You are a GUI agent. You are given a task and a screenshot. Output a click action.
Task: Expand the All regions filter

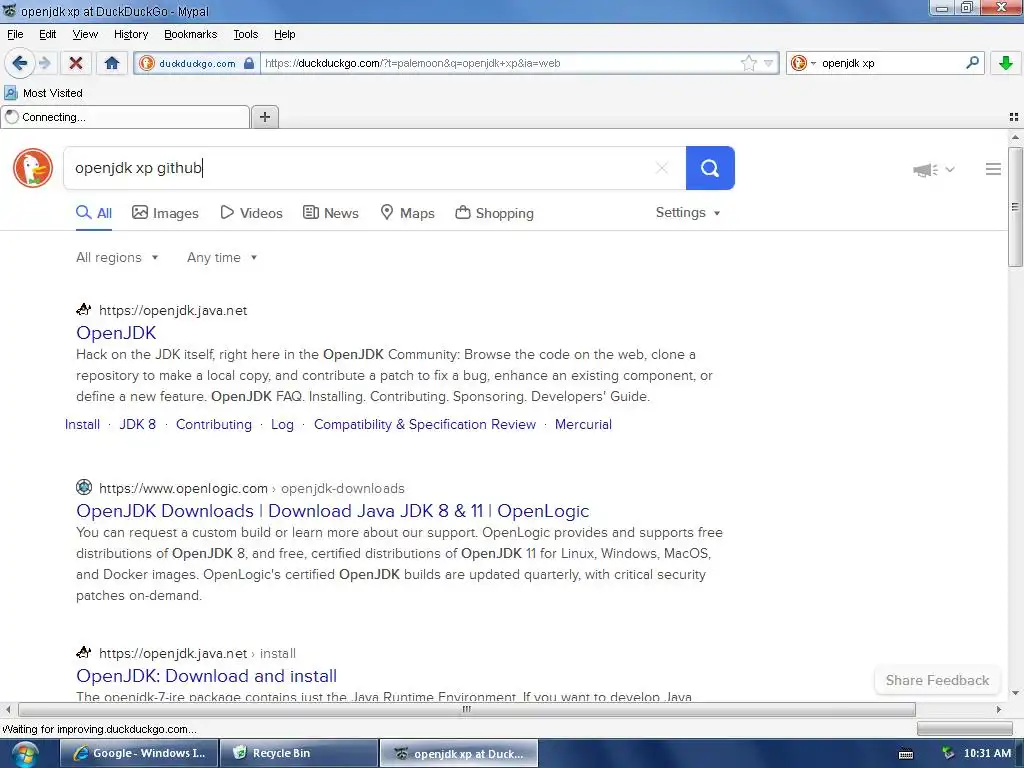tap(117, 257)
